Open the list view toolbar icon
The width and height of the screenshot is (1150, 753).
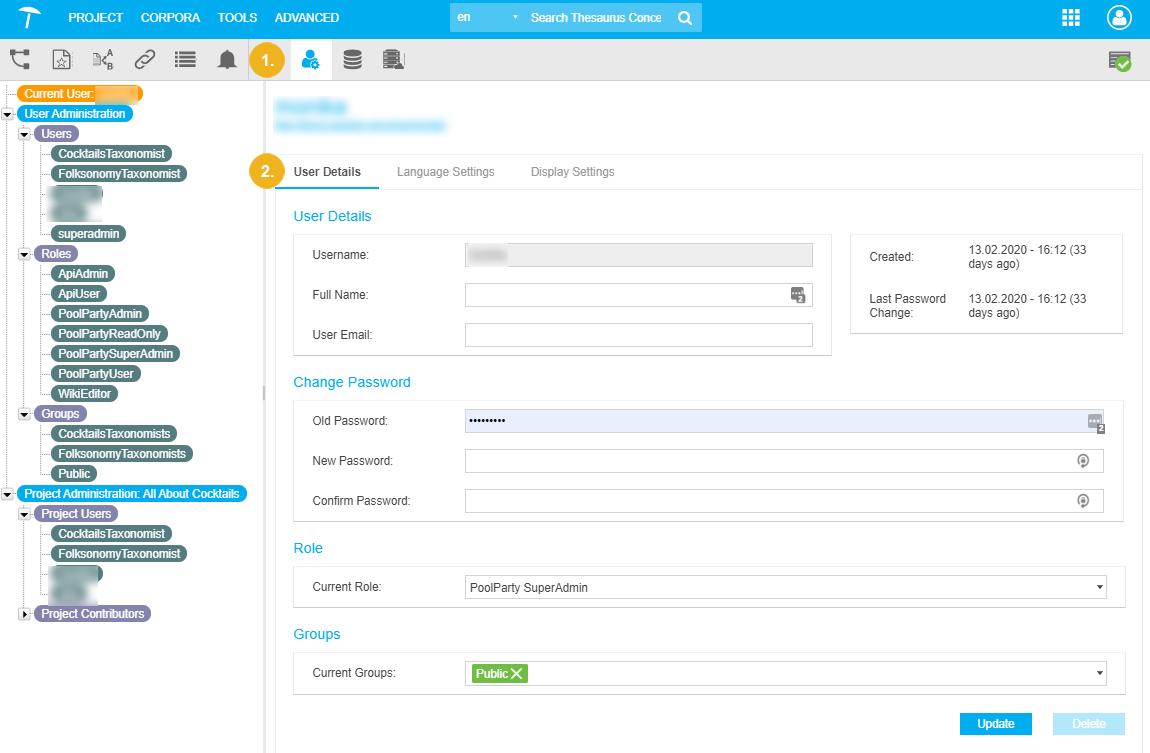(186, 59)
